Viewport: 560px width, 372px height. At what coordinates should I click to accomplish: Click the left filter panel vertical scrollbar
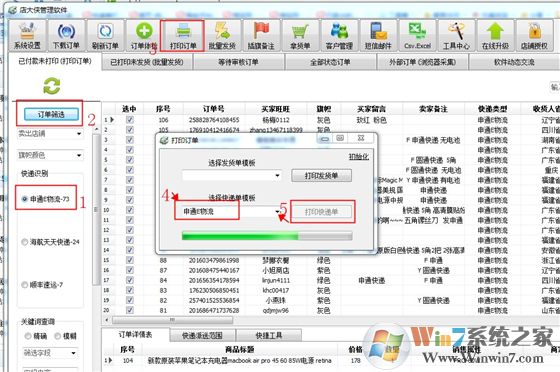tap(96, 210)
